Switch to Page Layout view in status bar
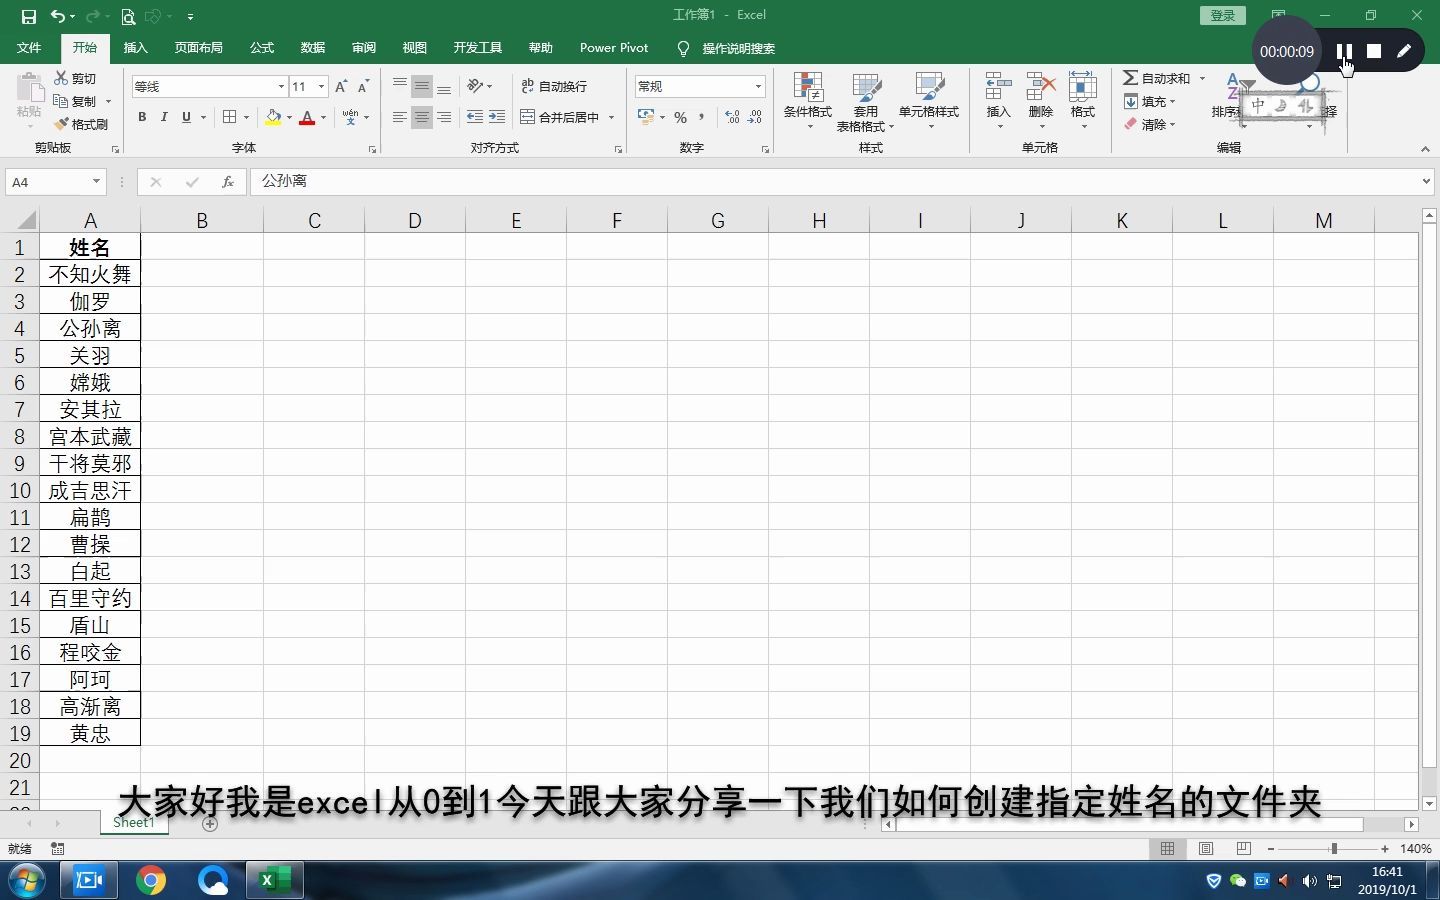The width and height of the screenshot is (1440, 900). (1205, 848)
